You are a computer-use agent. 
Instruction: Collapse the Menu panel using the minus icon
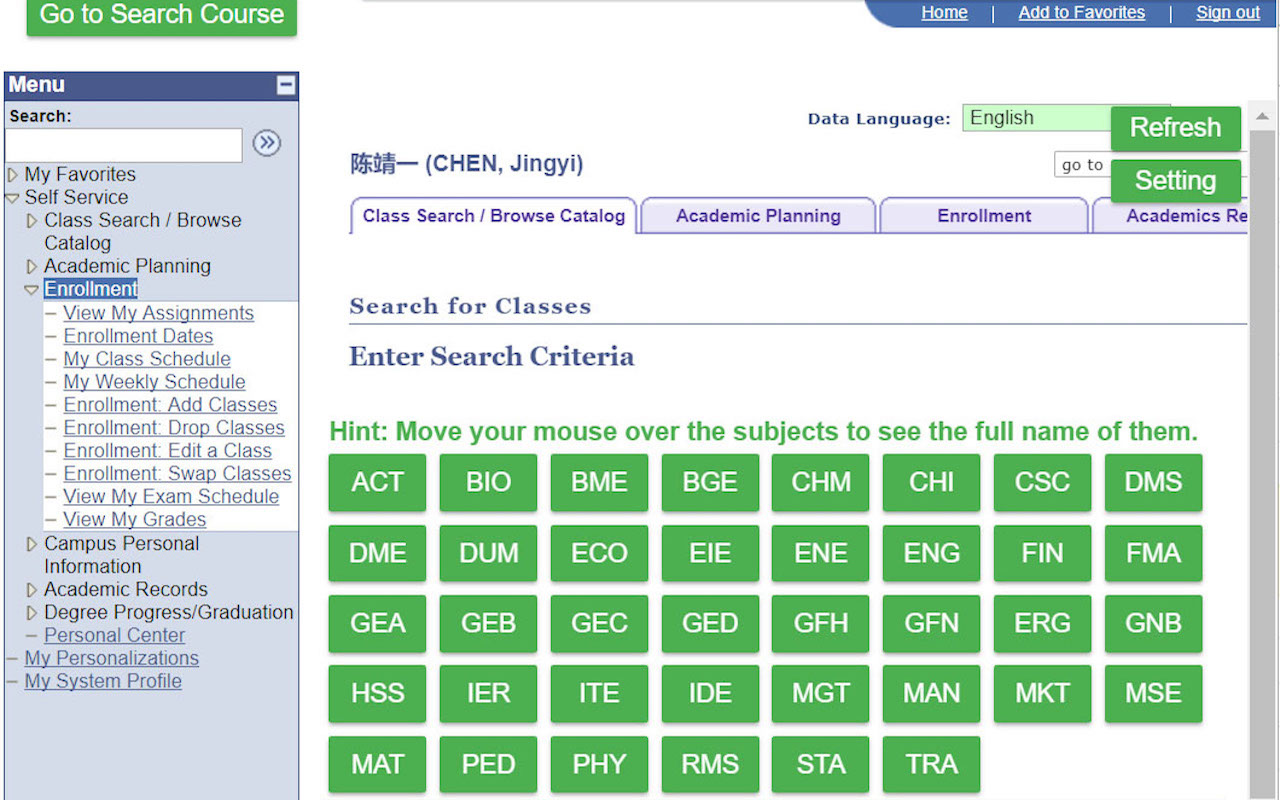point(285,85)
